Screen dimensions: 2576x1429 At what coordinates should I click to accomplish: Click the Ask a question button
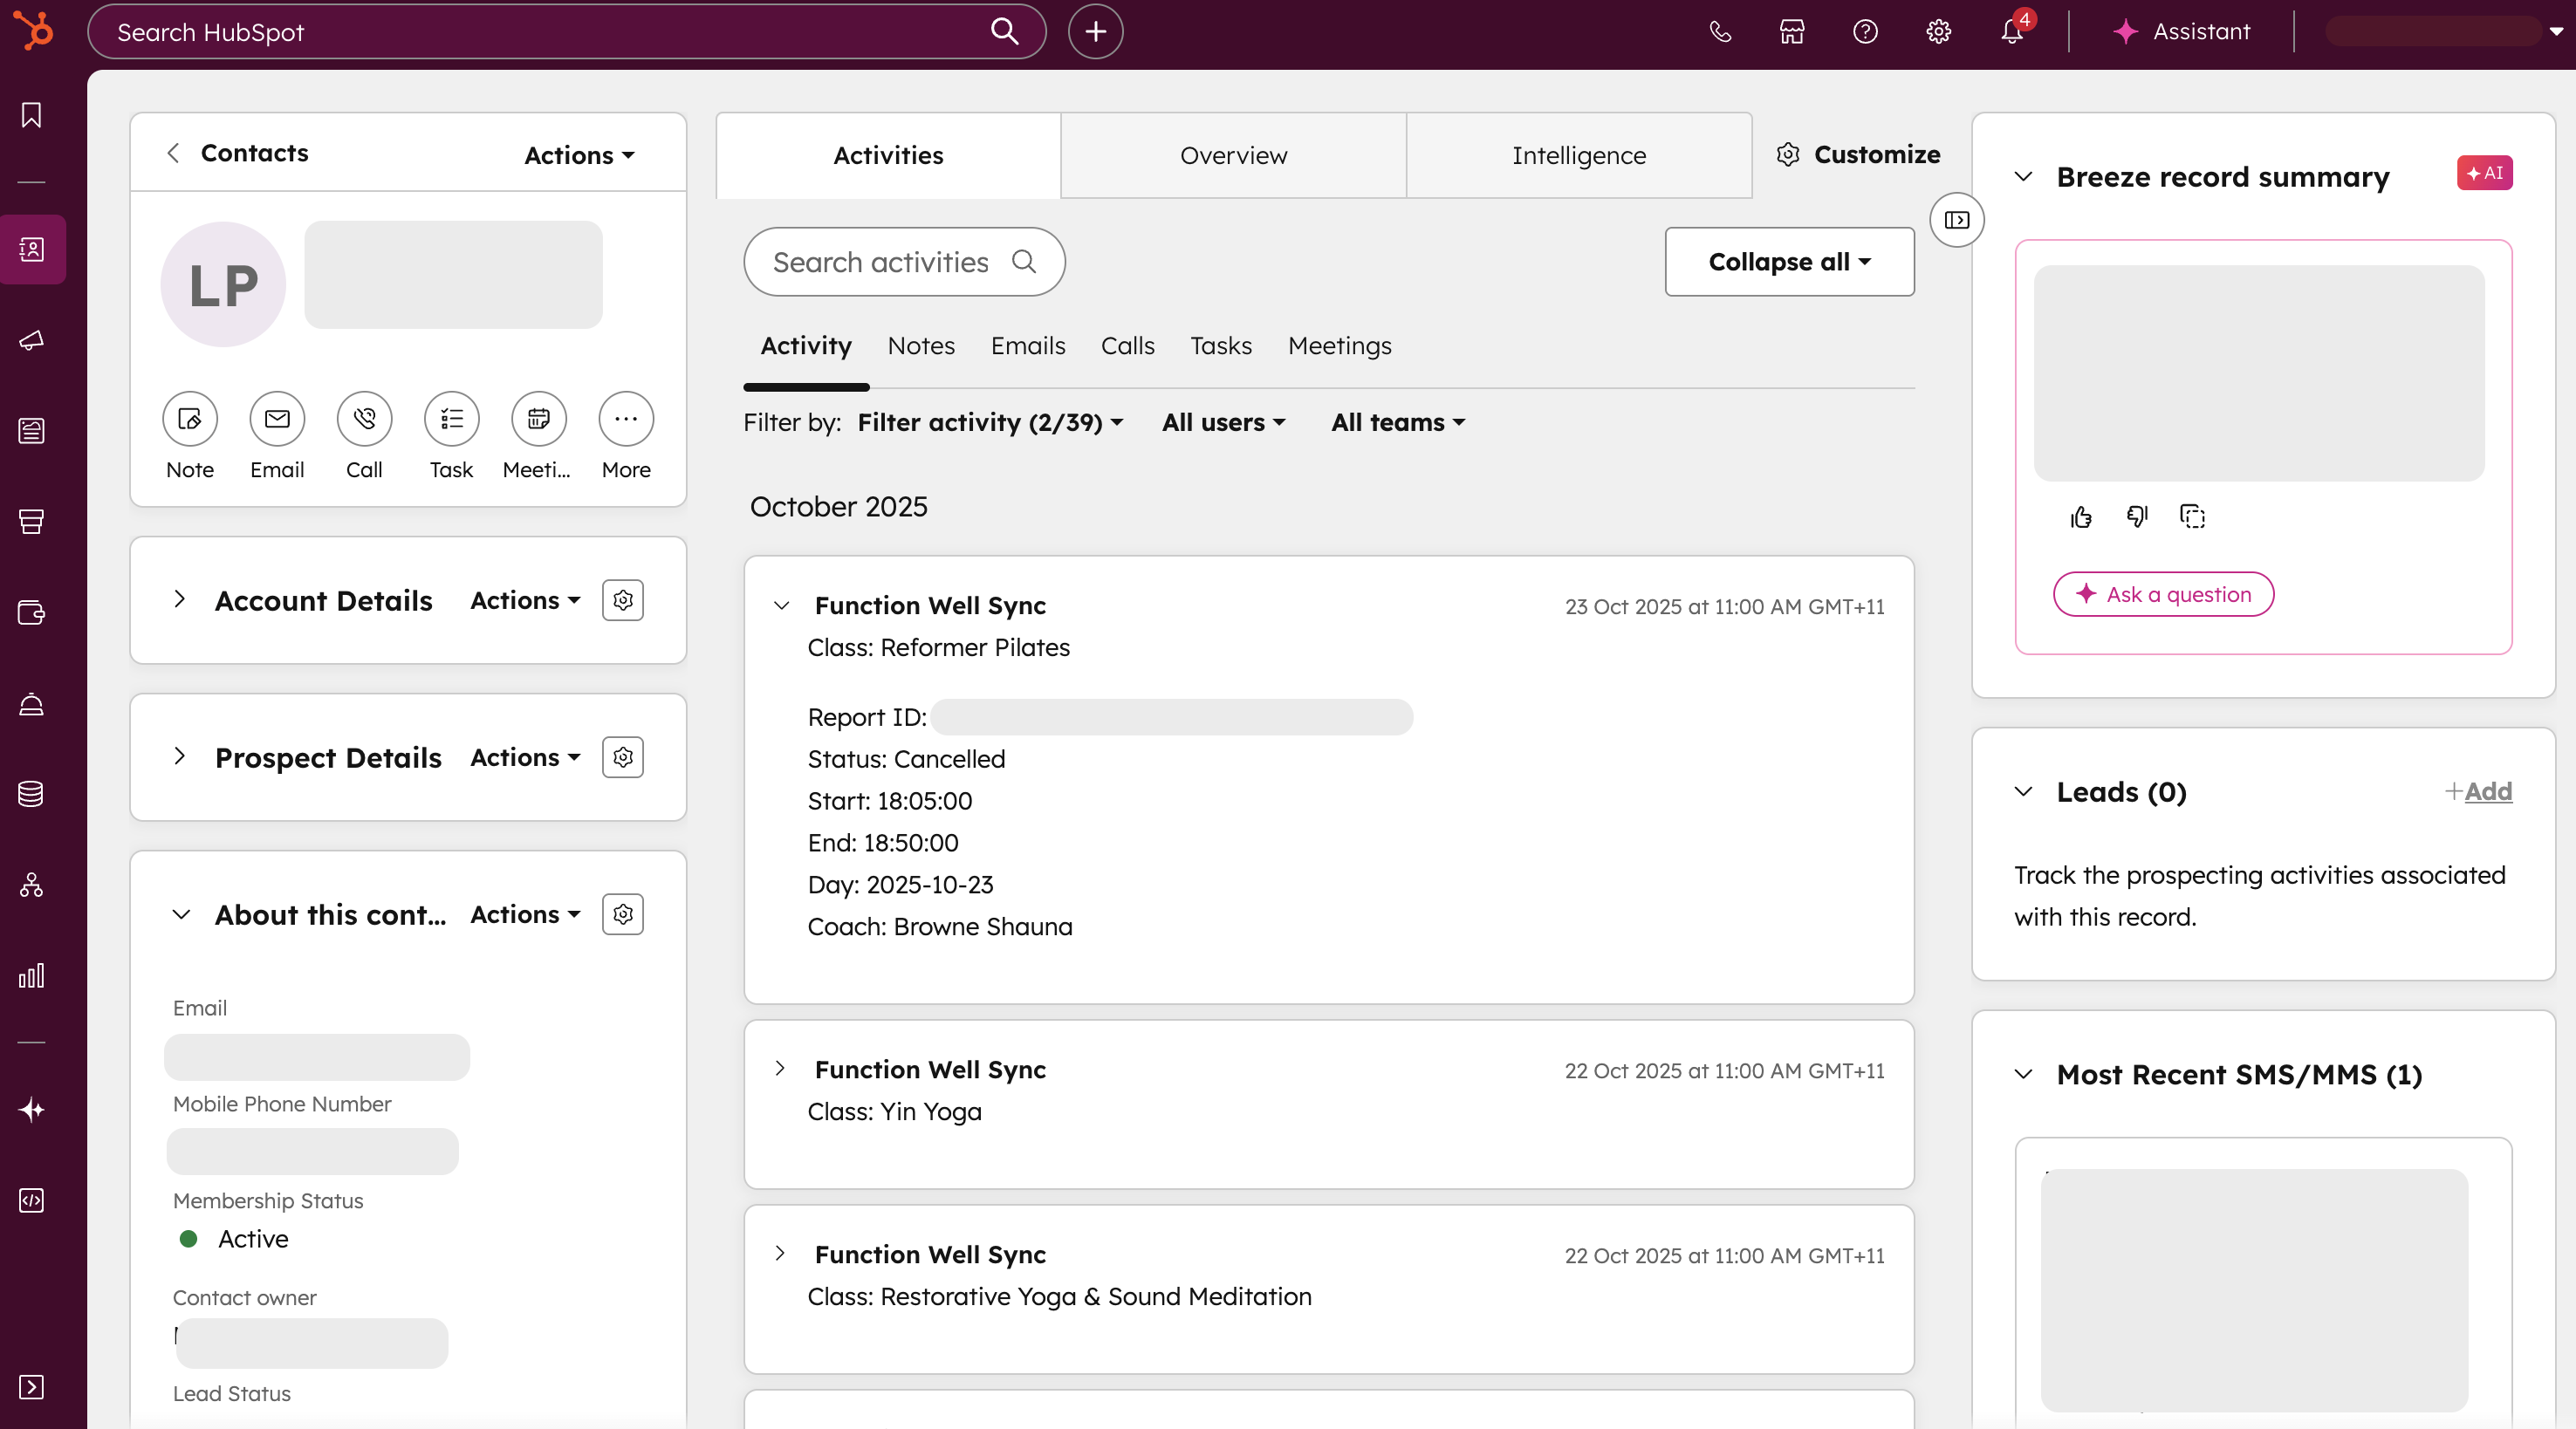[2162, 594]
